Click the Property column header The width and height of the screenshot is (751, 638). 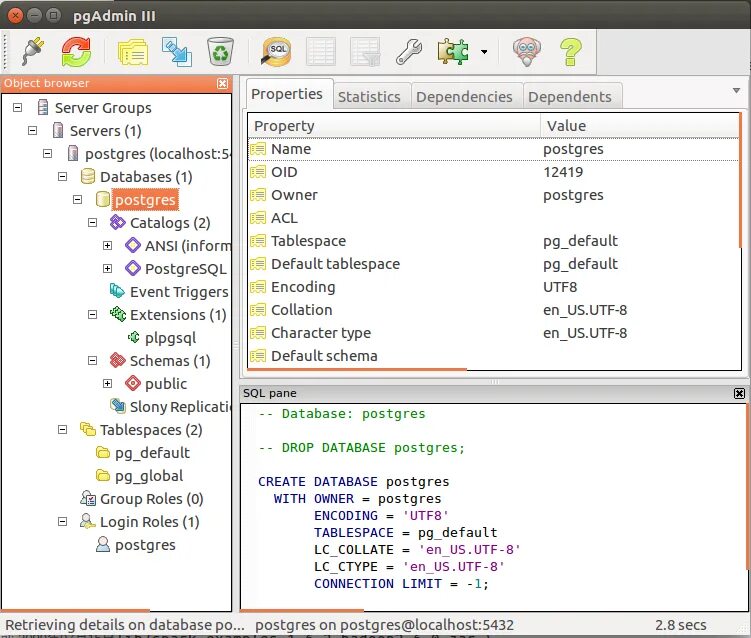(x=394, y=125)
